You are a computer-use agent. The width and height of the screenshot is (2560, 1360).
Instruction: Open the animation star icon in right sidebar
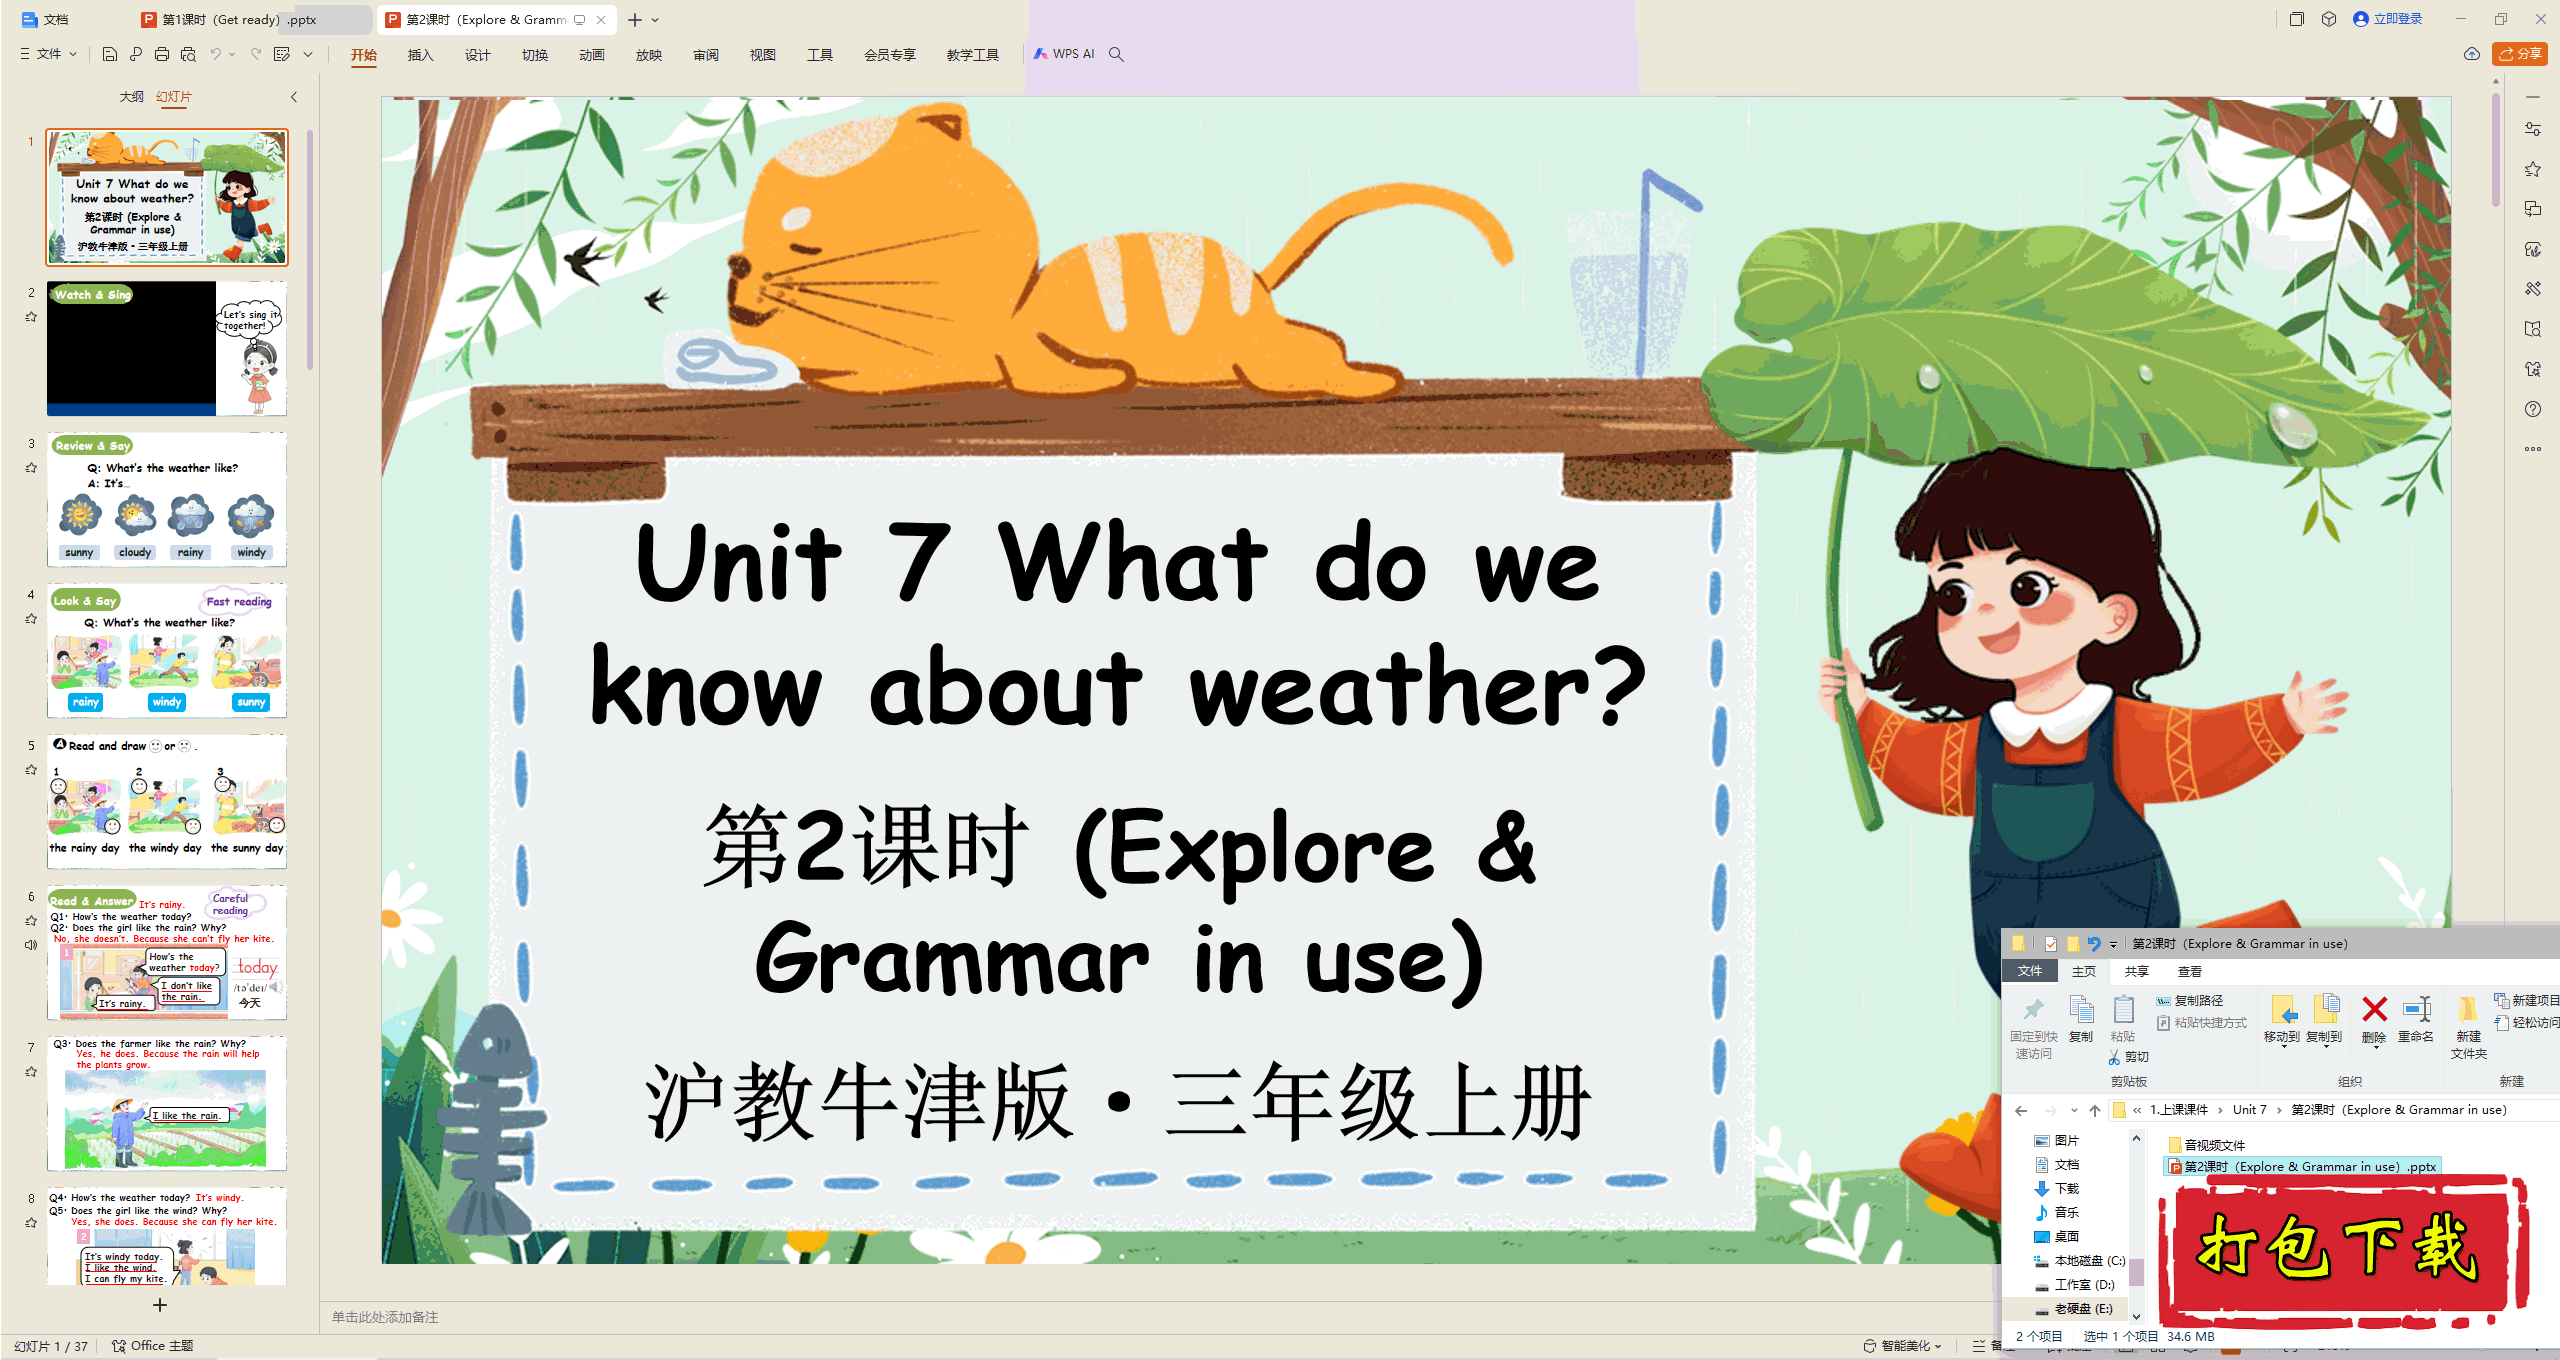(2533, 169)
